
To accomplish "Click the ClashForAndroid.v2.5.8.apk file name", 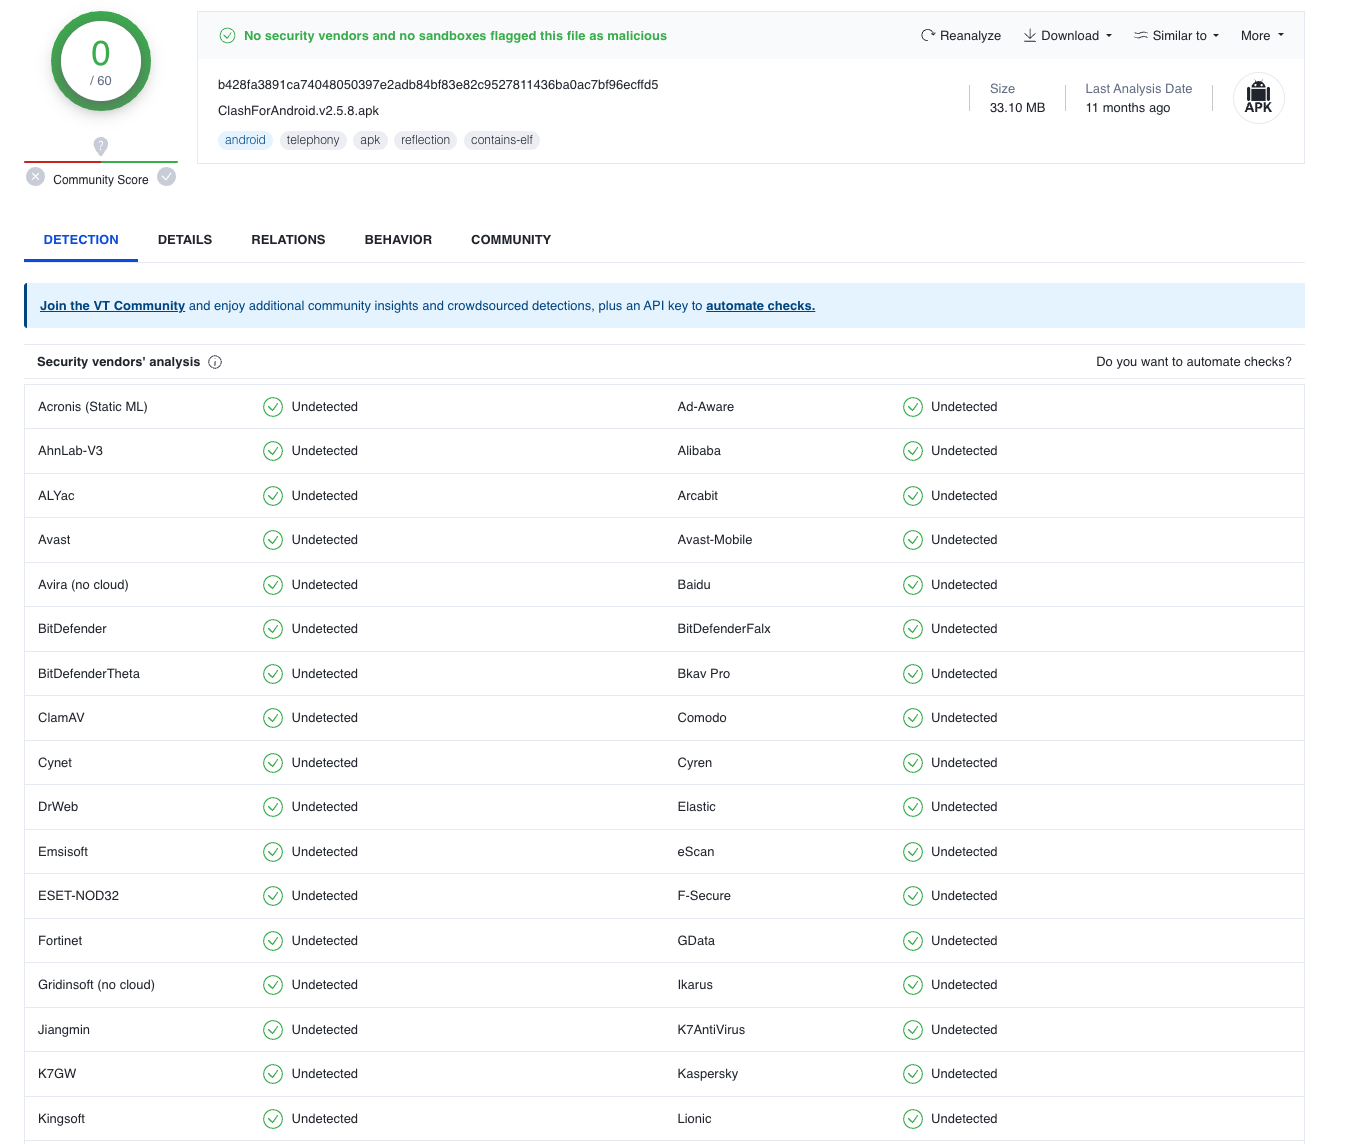I will tap(298, 111).
